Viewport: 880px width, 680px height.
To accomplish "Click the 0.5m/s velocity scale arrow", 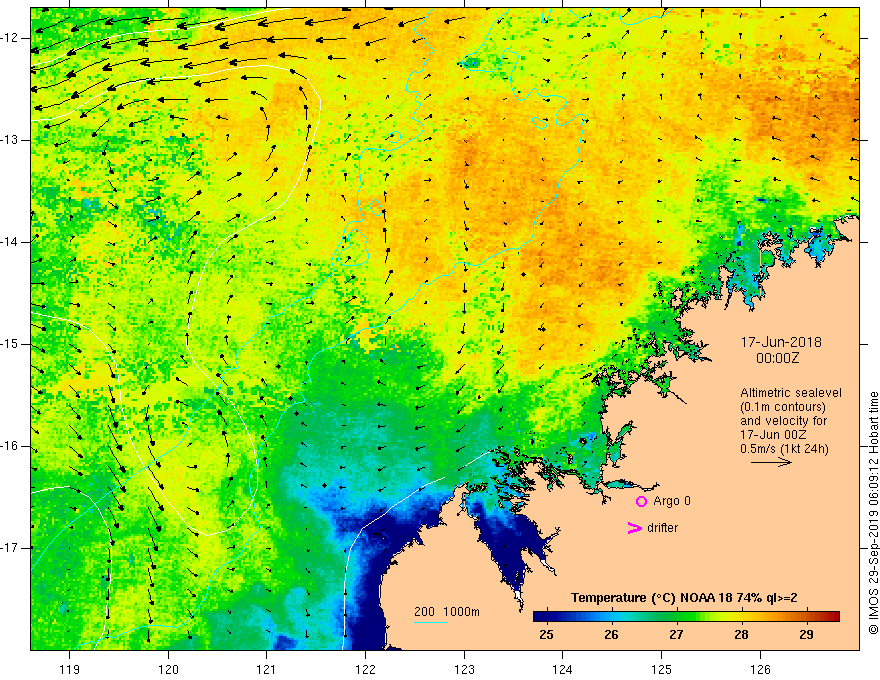I will coord(771,462).
